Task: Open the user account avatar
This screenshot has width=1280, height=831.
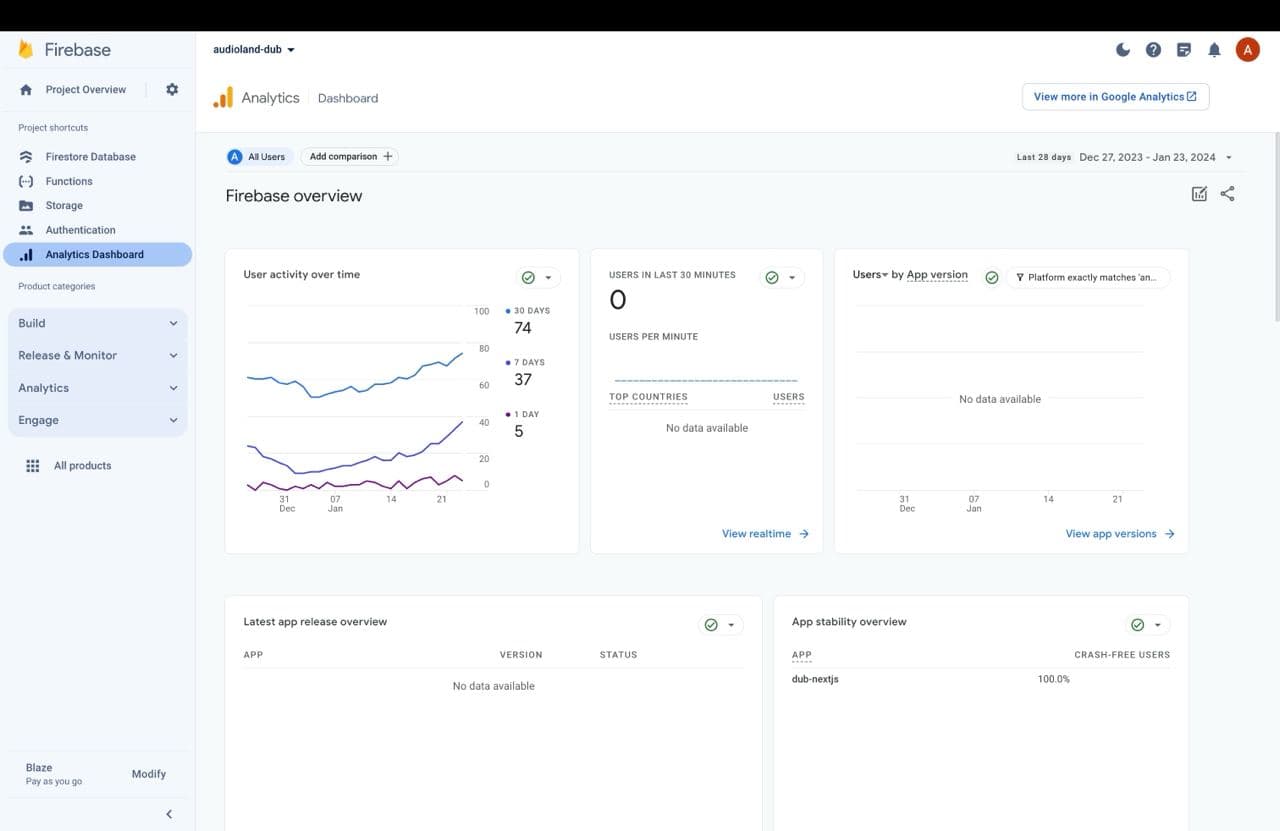Action: [1247, 49]
